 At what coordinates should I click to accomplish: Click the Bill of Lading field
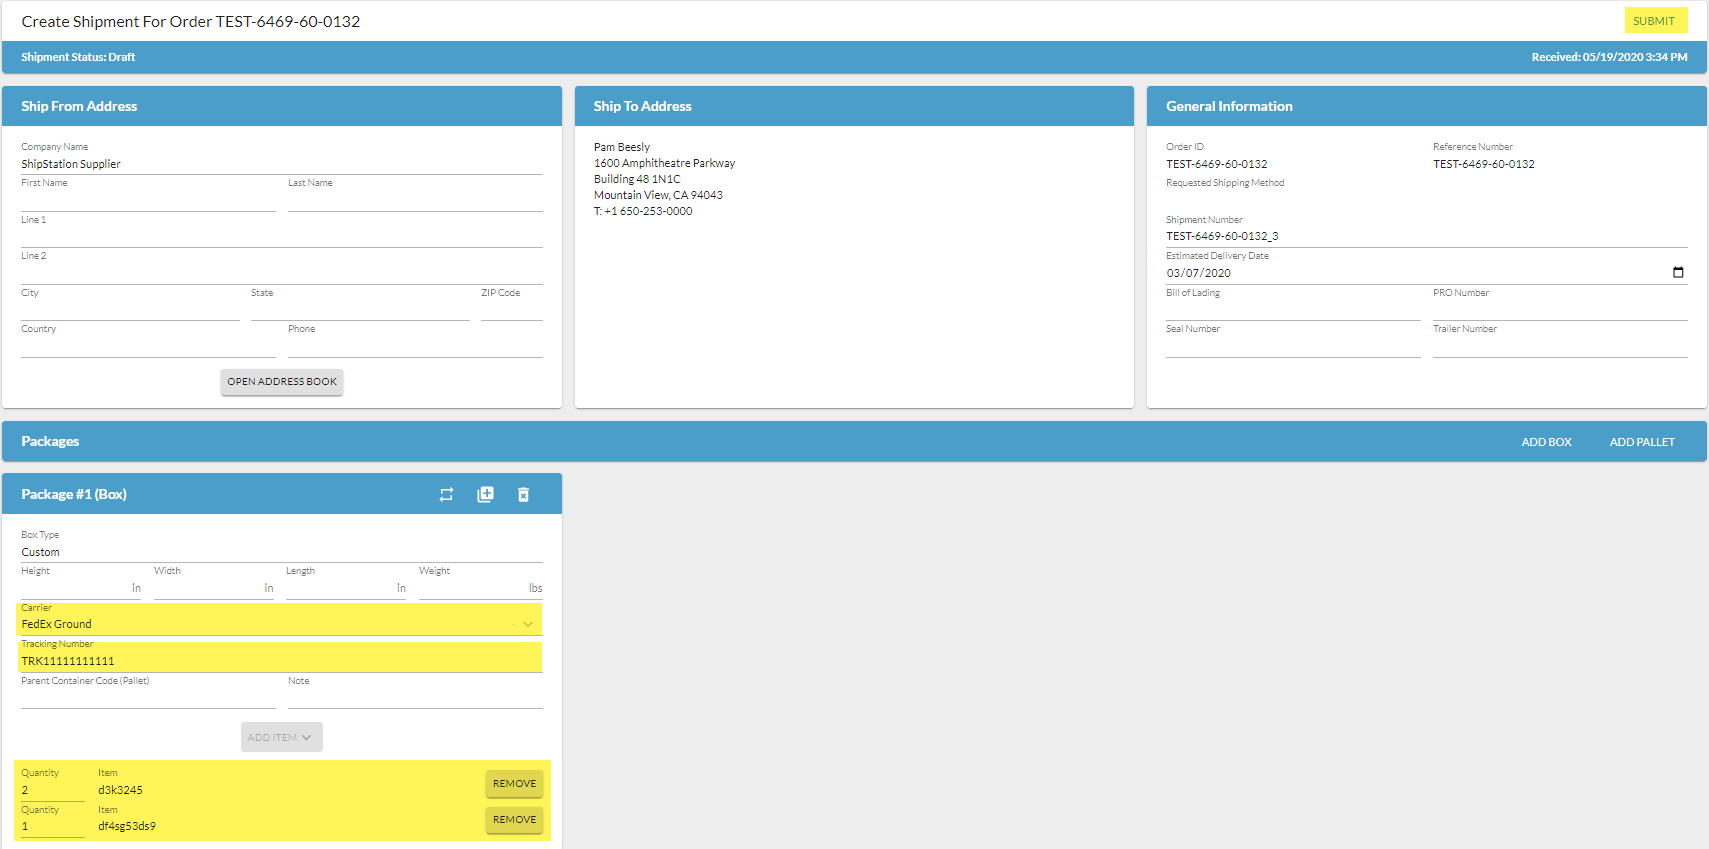click(x=1292, y=309)
